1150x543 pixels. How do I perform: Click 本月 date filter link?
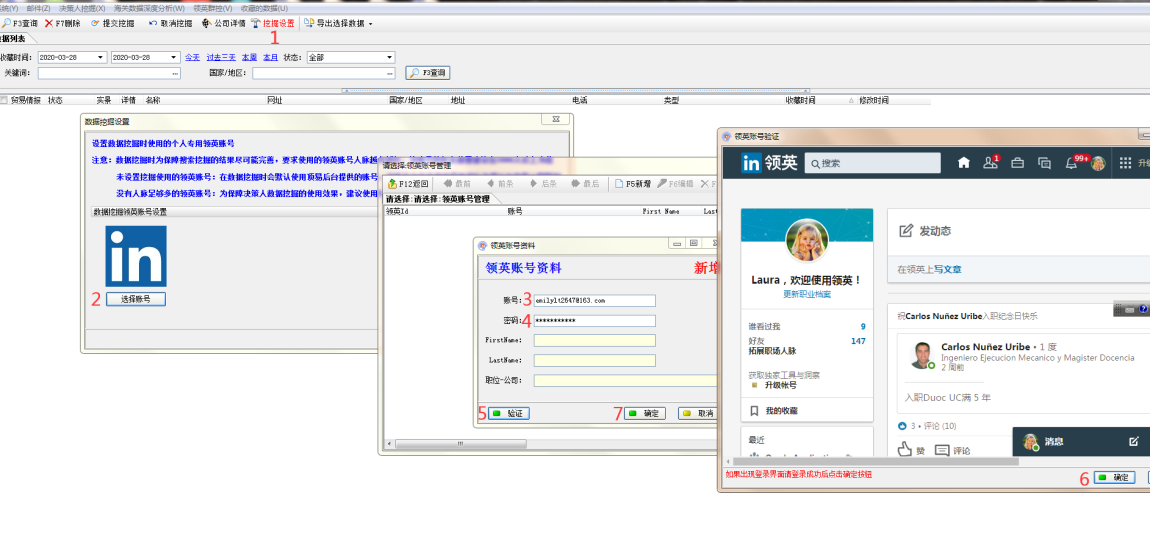click(271, 57)
